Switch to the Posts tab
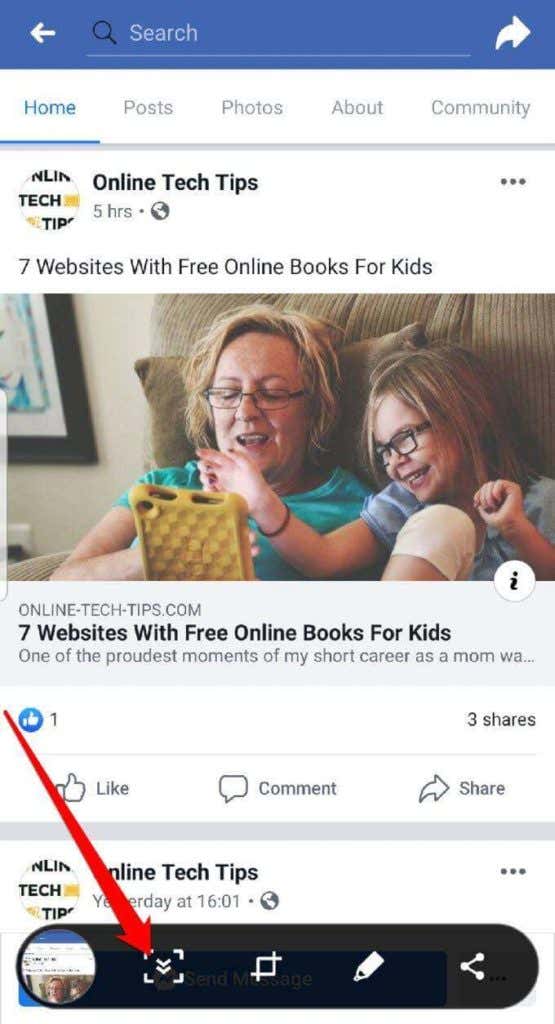The image size is (555, 1024). tap(148, 107)
